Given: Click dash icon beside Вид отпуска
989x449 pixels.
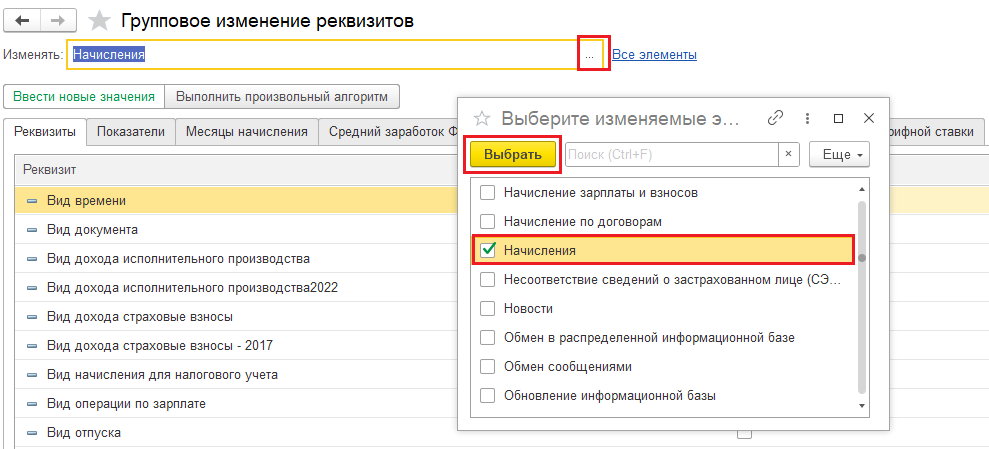Looking at the screenshot, I should 32,433.
